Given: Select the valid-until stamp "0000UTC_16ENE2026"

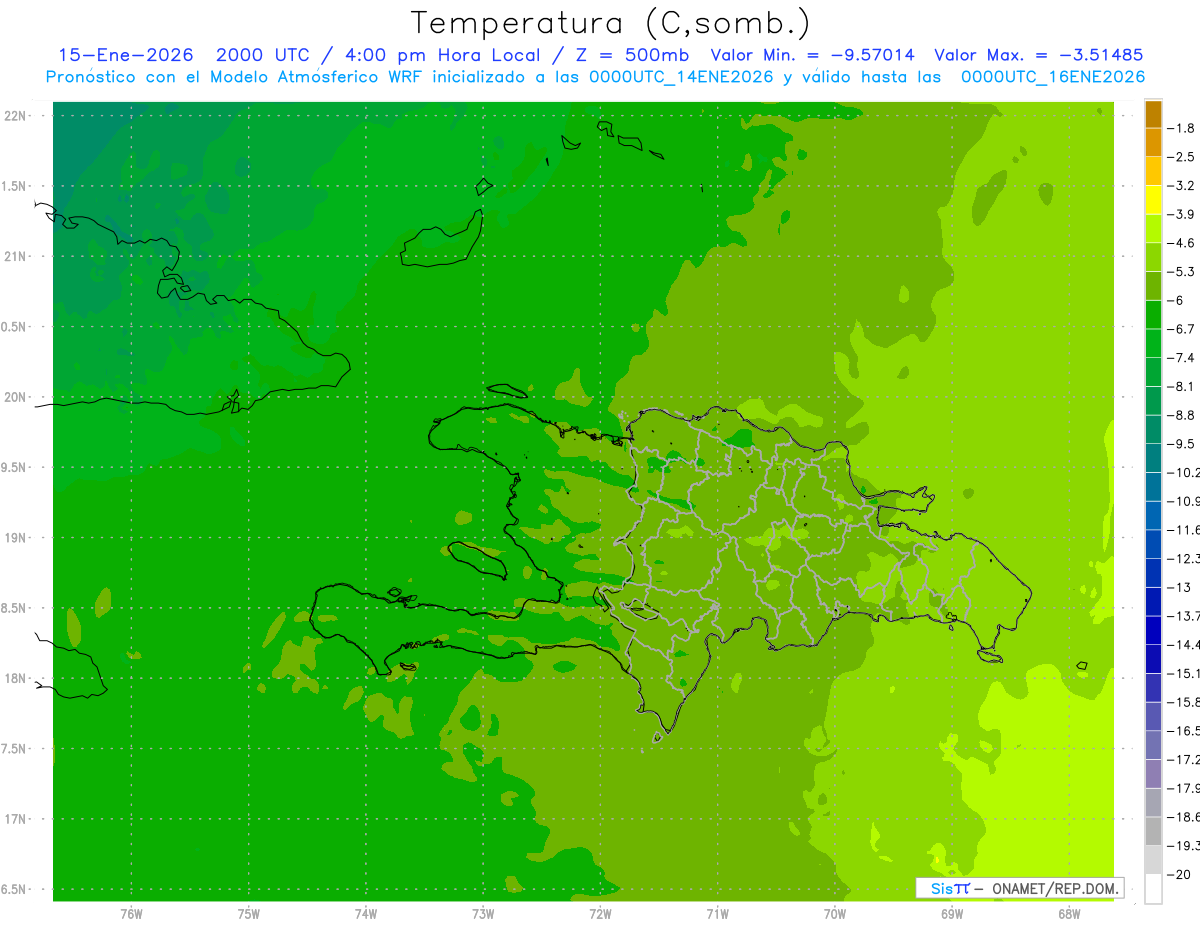Looking at the screenshot, I should coord(1052,77).
